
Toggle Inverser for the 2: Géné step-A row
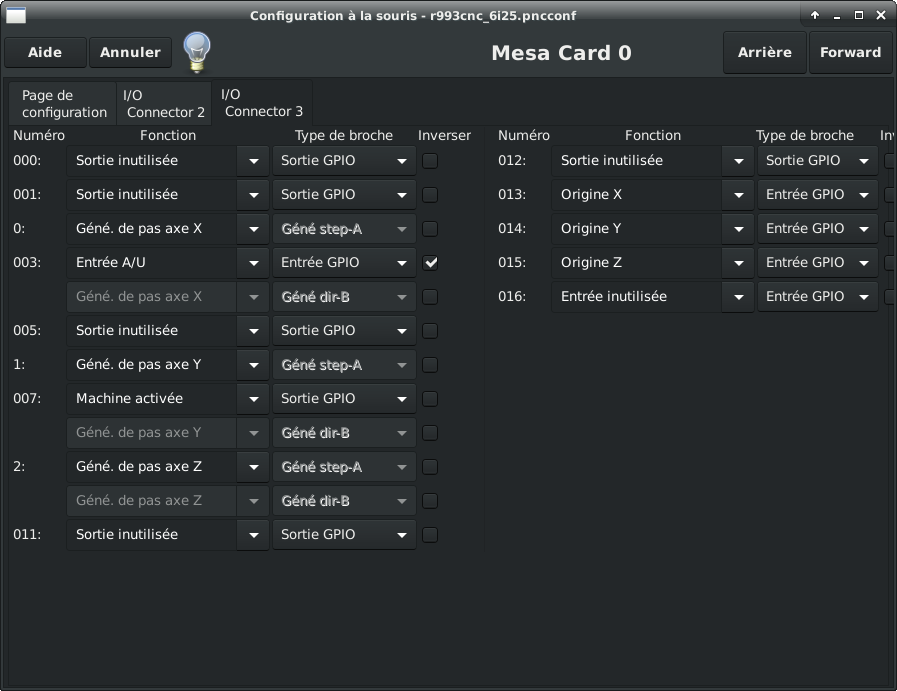(x=430, y=467)
